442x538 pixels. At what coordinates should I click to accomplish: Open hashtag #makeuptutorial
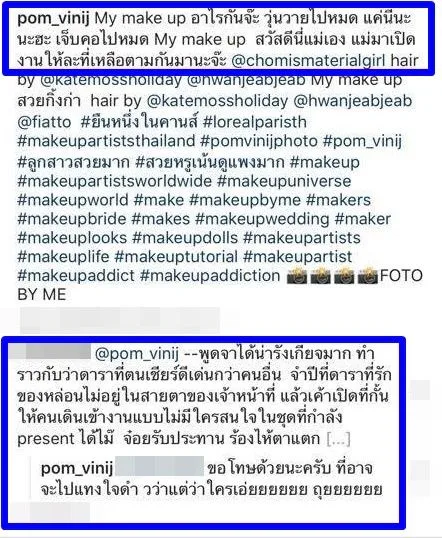pyautogui.click(x=176, y=257)
